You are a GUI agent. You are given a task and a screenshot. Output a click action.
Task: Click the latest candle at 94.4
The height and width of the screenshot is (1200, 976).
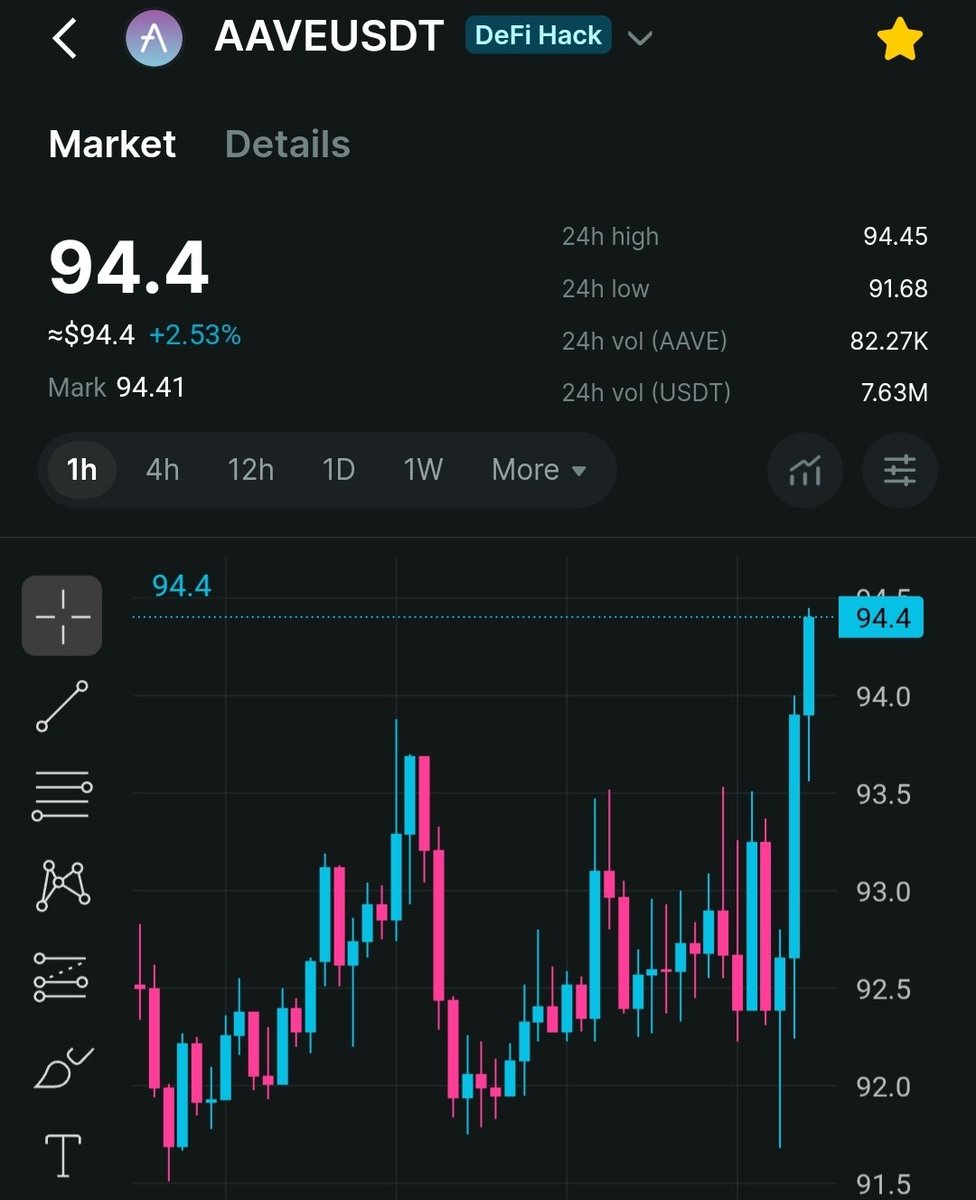pos(808,666)
